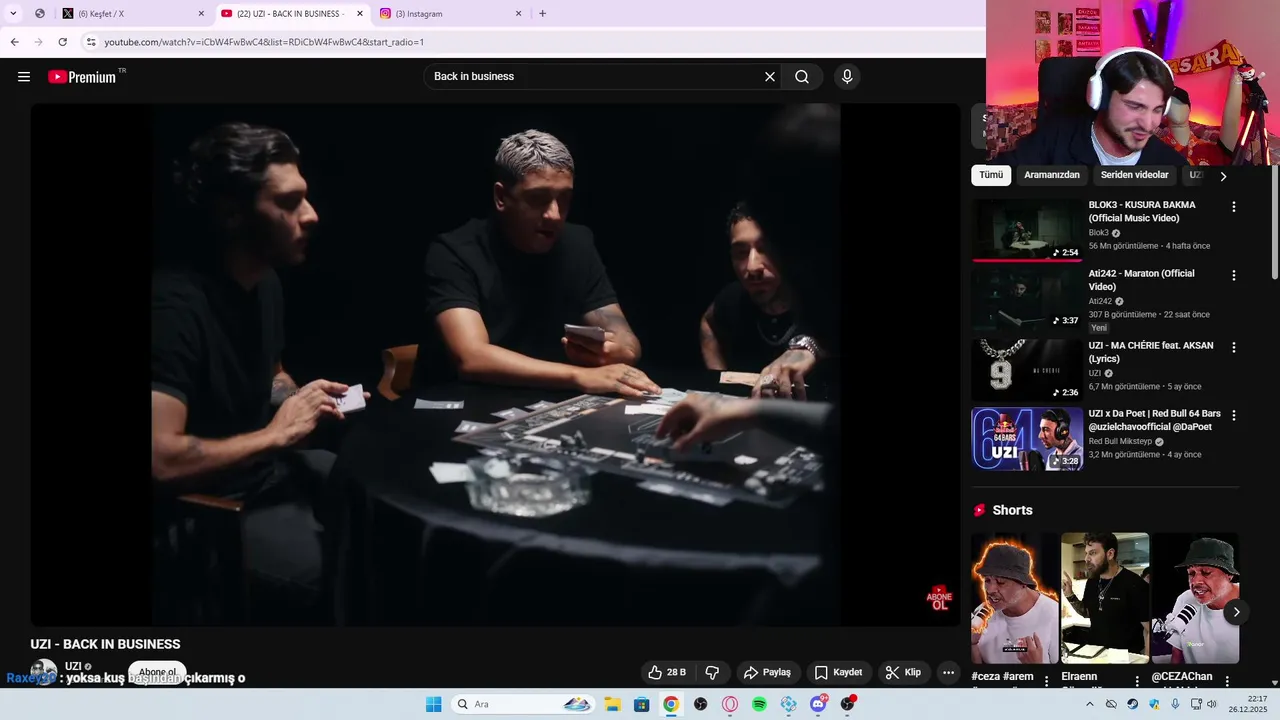The image size is (1280, 720).
Task: Open options for Red Bull 64 Bars video
Action: [1233, 415]
